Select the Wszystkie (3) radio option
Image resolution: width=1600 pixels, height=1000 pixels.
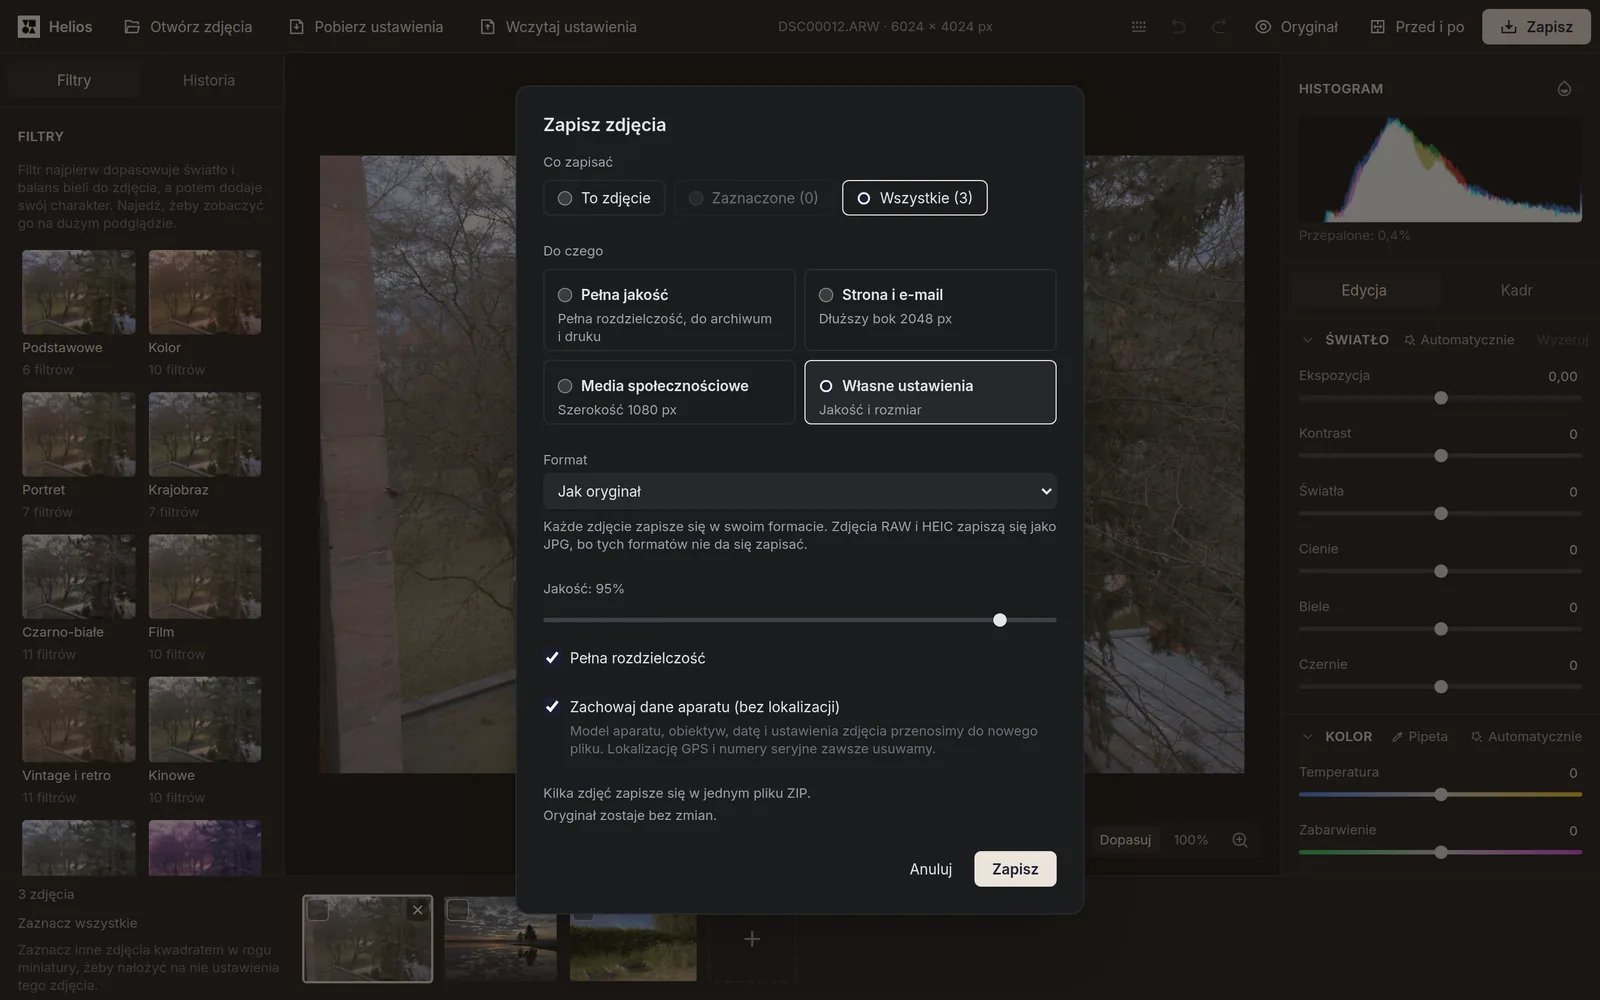(x=915, y=198)
